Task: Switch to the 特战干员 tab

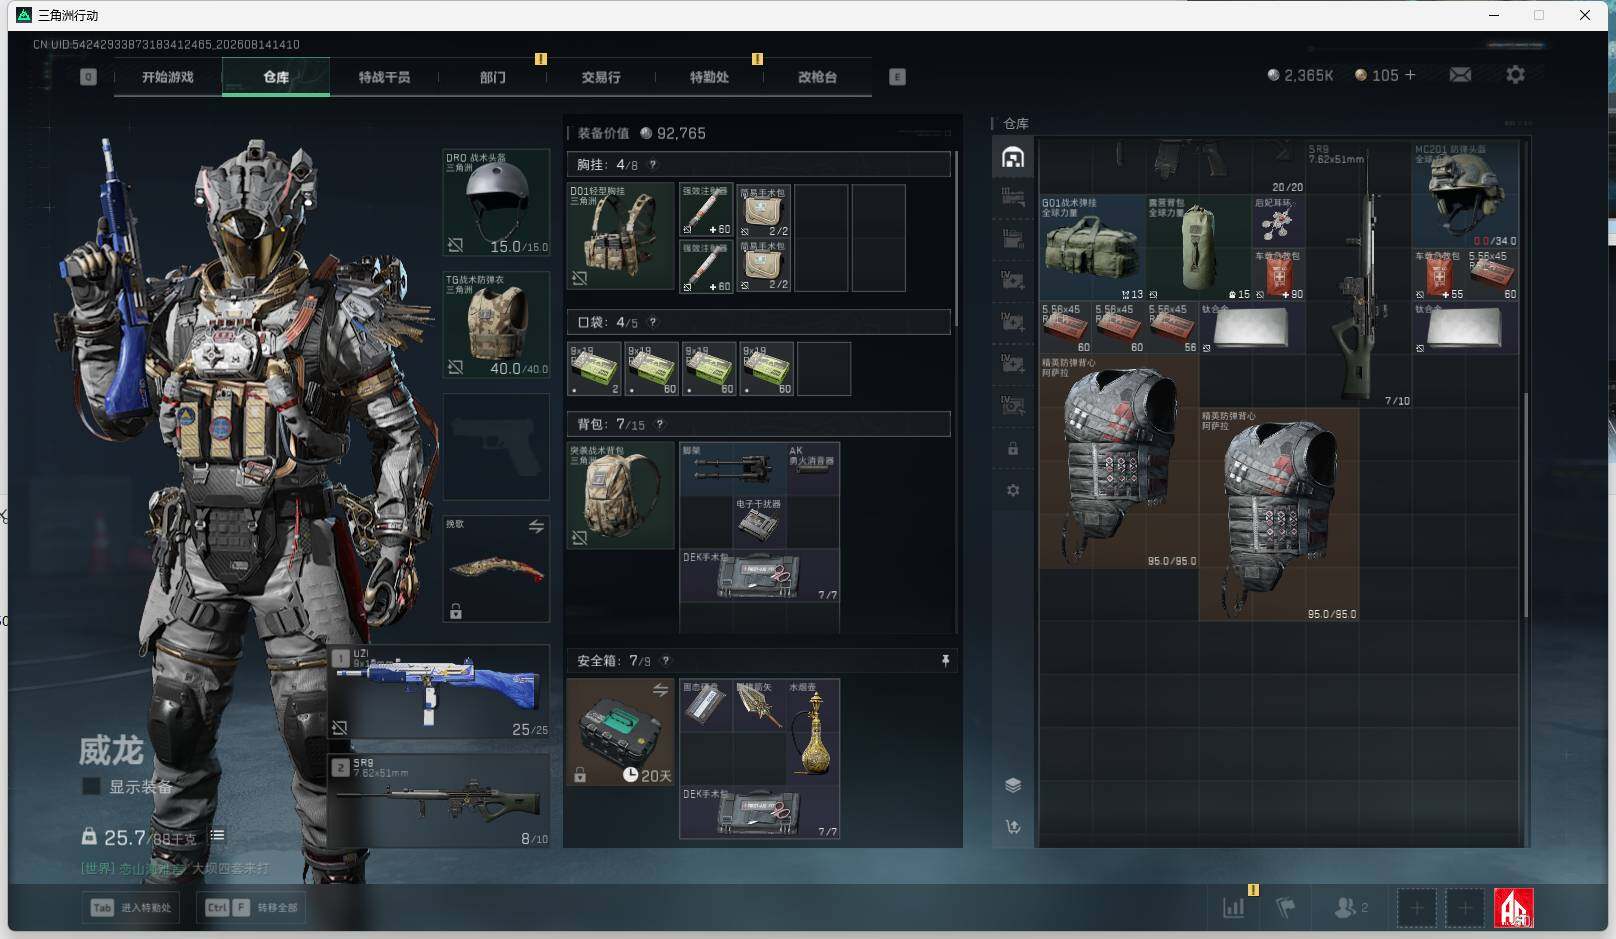Action: click(x=384, y=77)
